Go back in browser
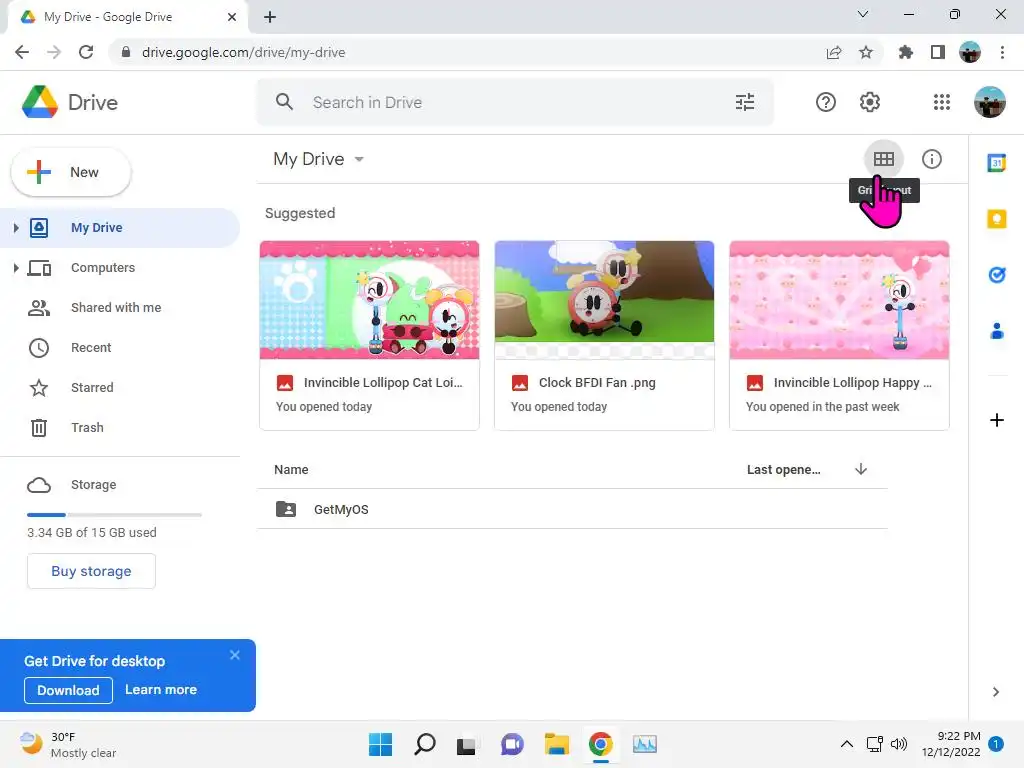The width and height of the screenshot is (1024, 768). pyautogui.click(x=22, y=52)
